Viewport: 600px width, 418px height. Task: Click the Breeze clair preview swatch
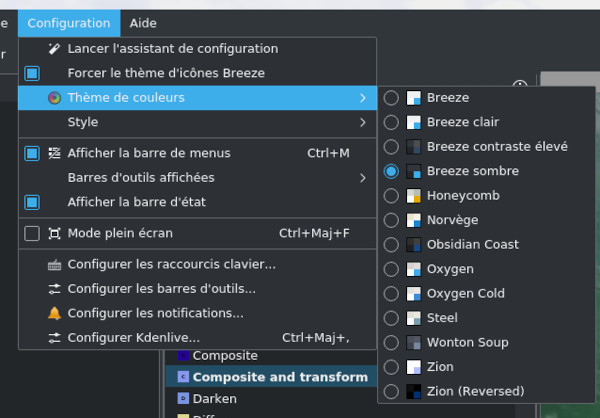(x=414, y=122)
